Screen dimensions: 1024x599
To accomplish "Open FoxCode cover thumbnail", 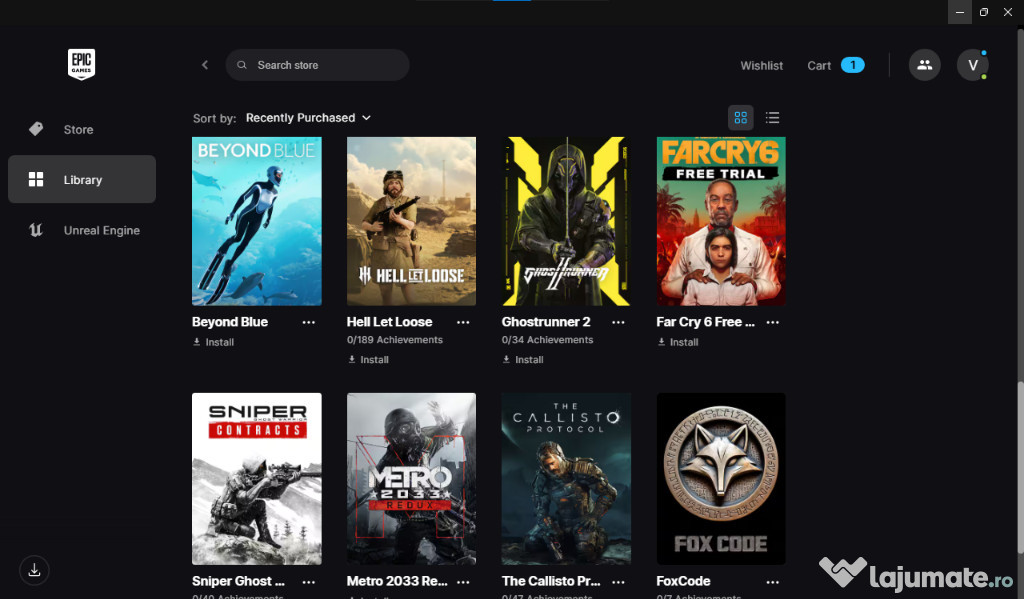I will (x=721, y=479).
